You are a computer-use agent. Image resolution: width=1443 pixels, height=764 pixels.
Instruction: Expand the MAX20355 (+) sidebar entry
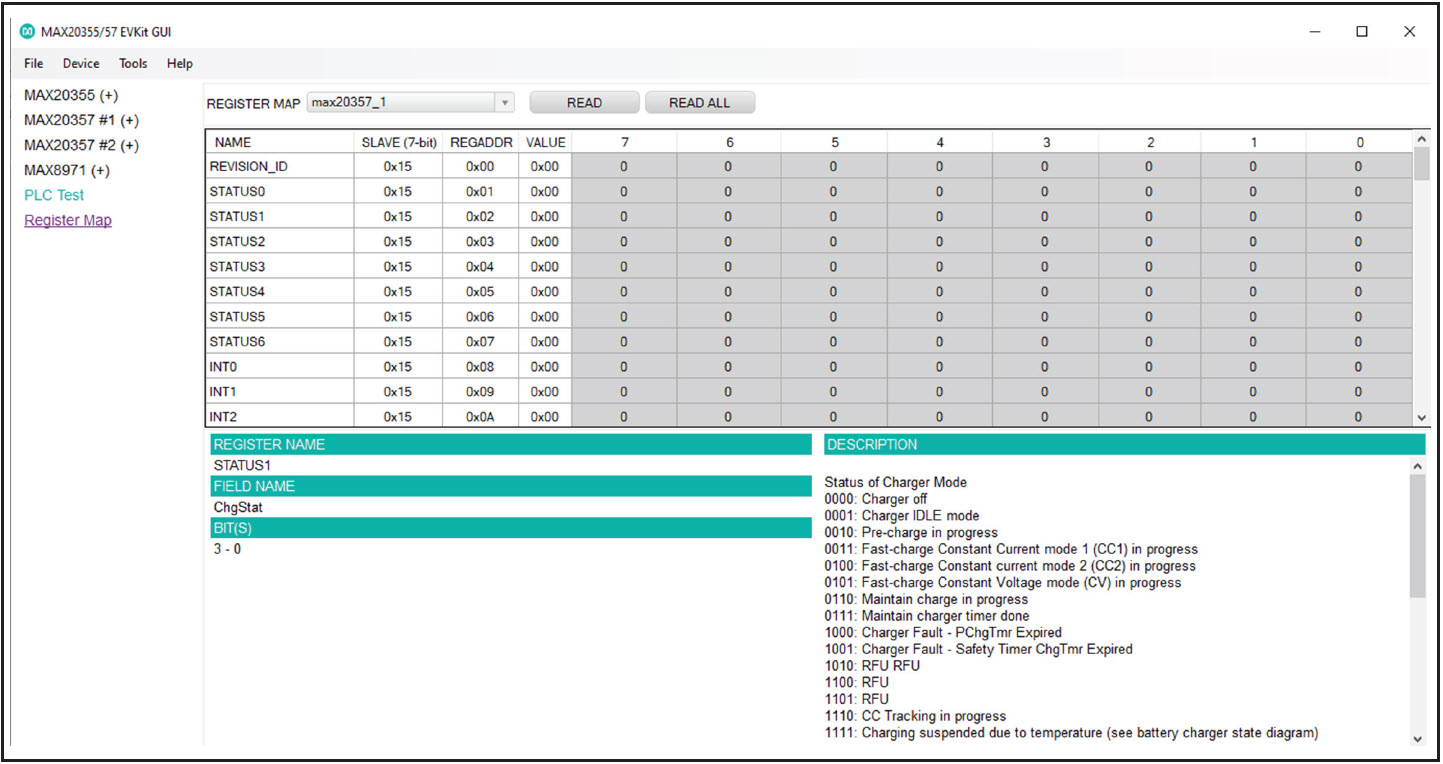click(71, 95)
